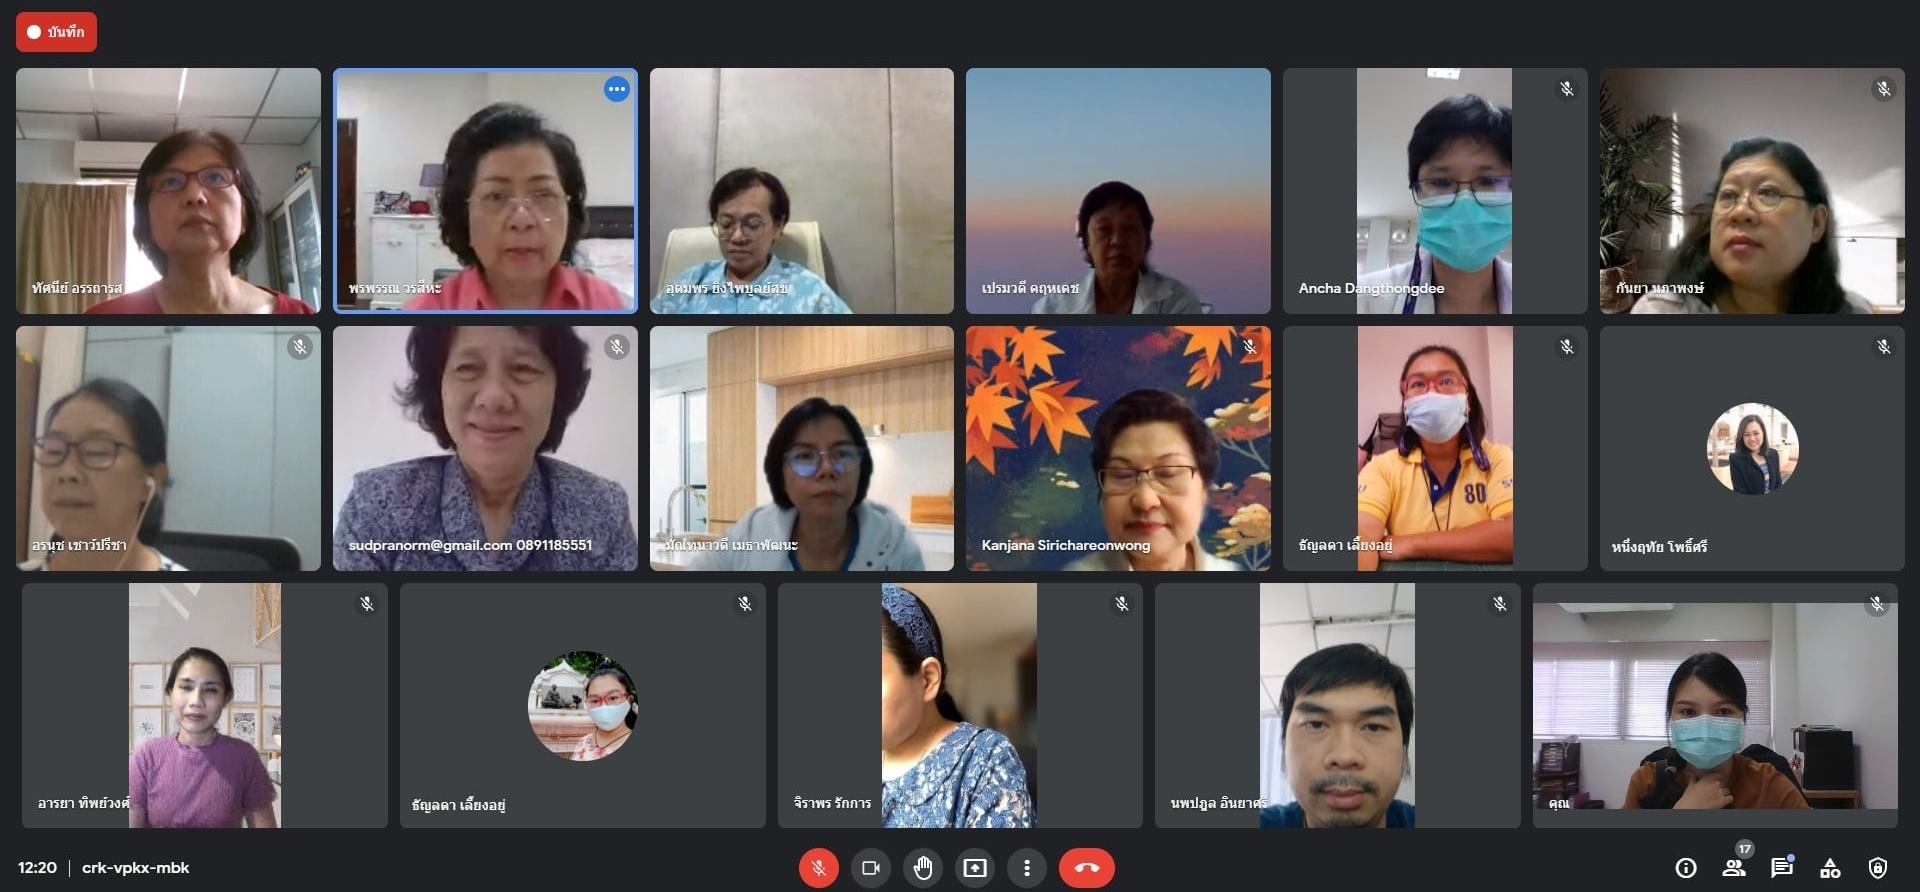Click the sudpranorm@gmail.com participant tile
This screenshot has width=1920, height=892.
point(485,448)
